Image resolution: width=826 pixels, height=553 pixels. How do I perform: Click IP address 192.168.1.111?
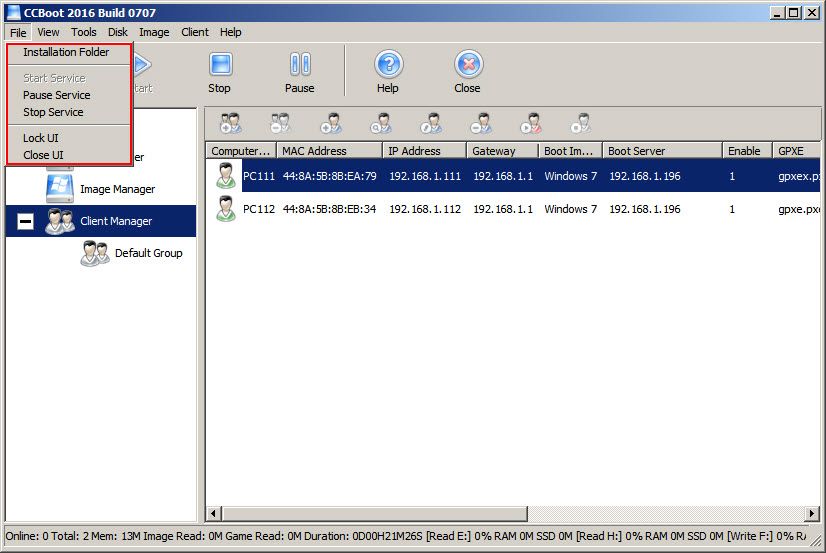click(x=425, y=176)
